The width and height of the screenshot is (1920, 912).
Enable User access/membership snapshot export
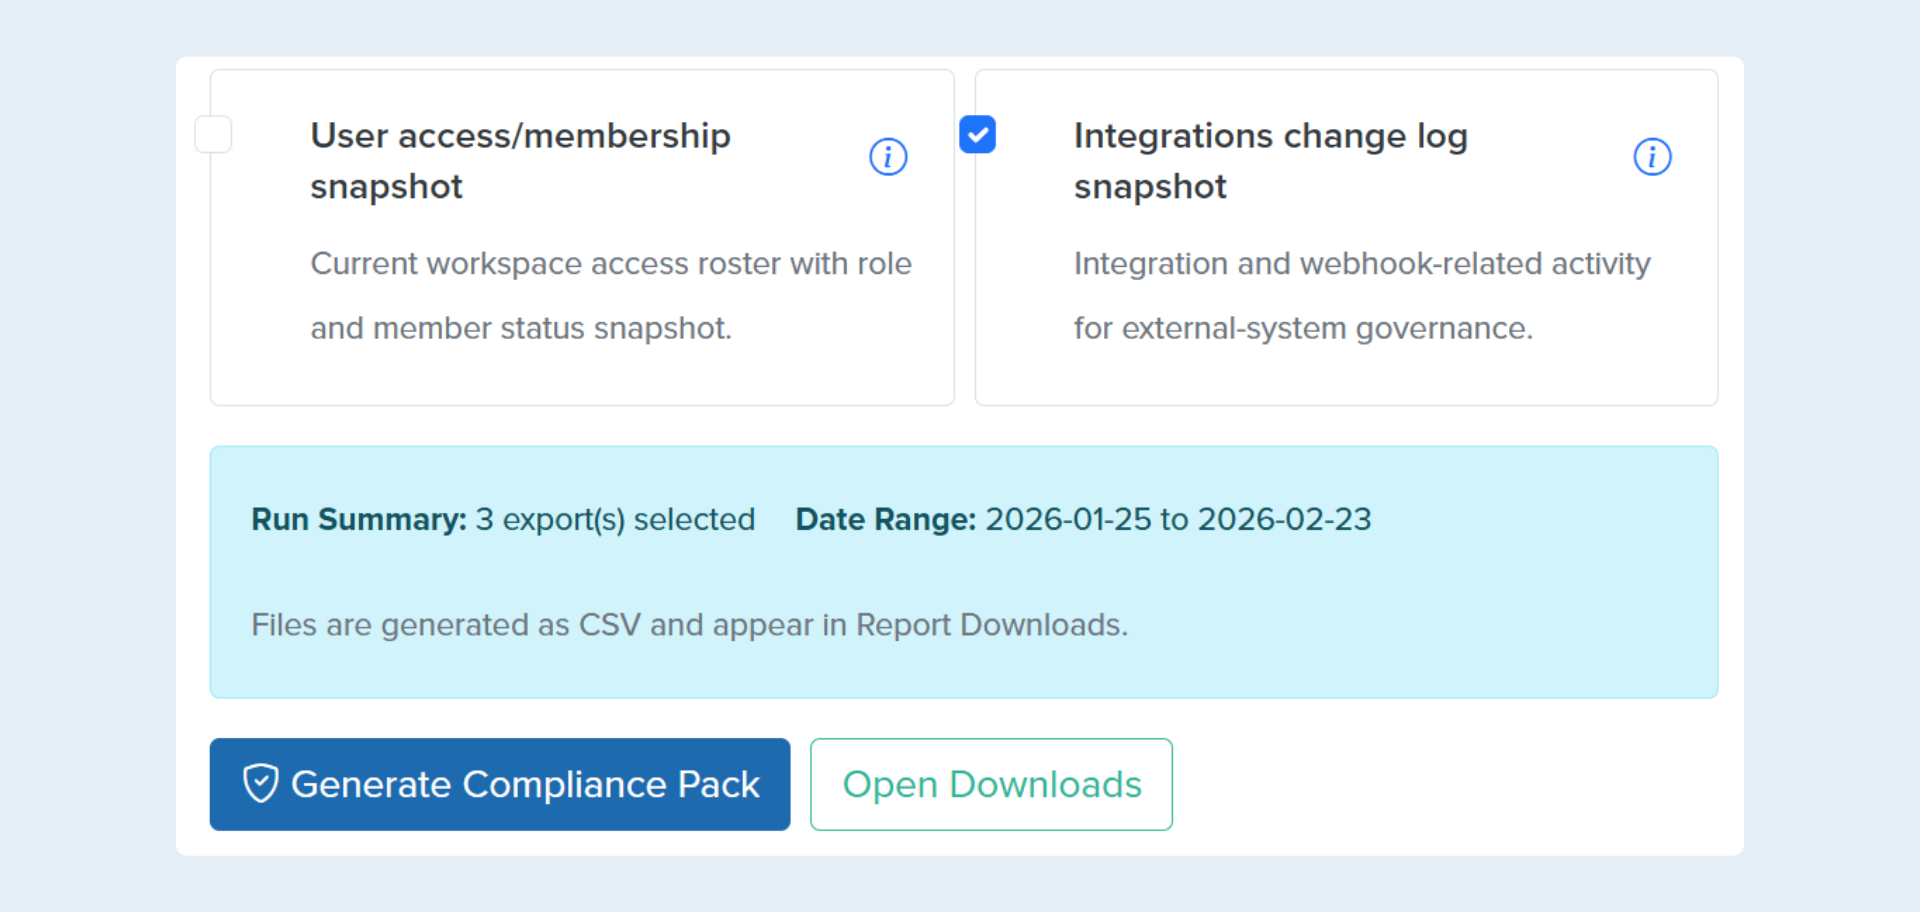pyautogui.click(x=213, y=134)
